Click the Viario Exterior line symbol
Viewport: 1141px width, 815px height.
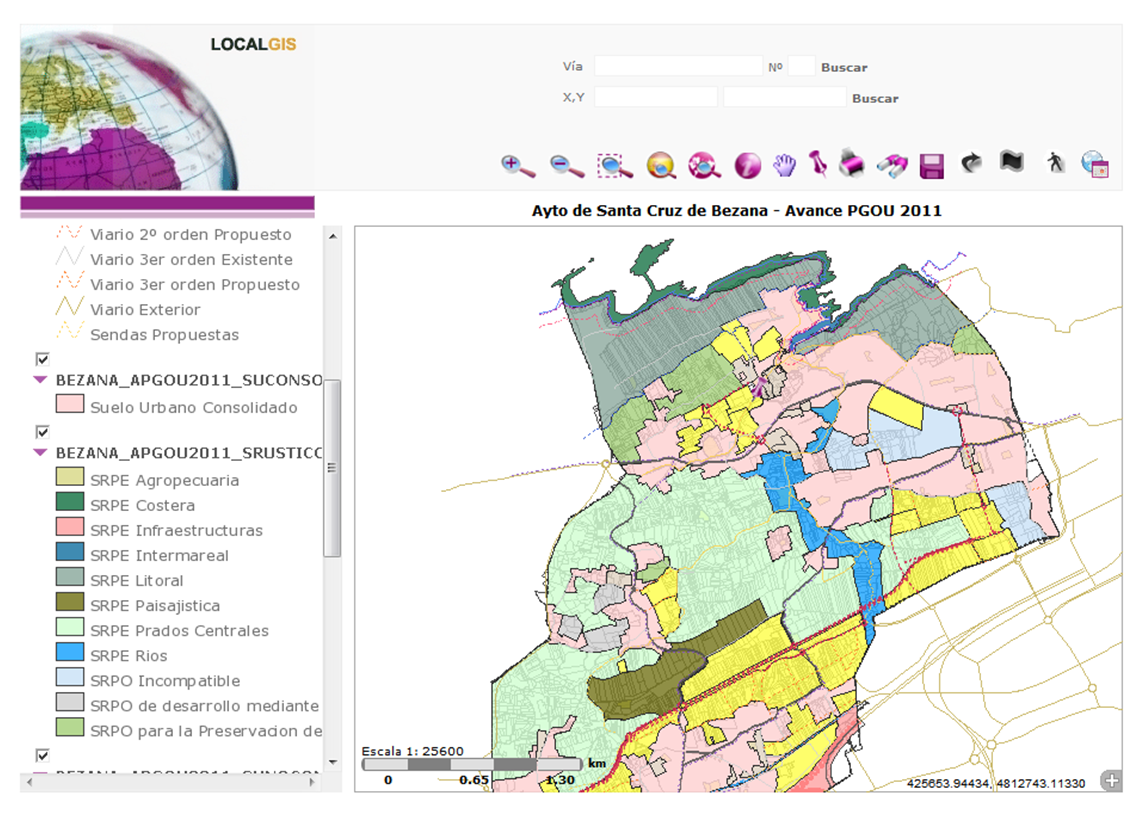[x=69, y=307]
